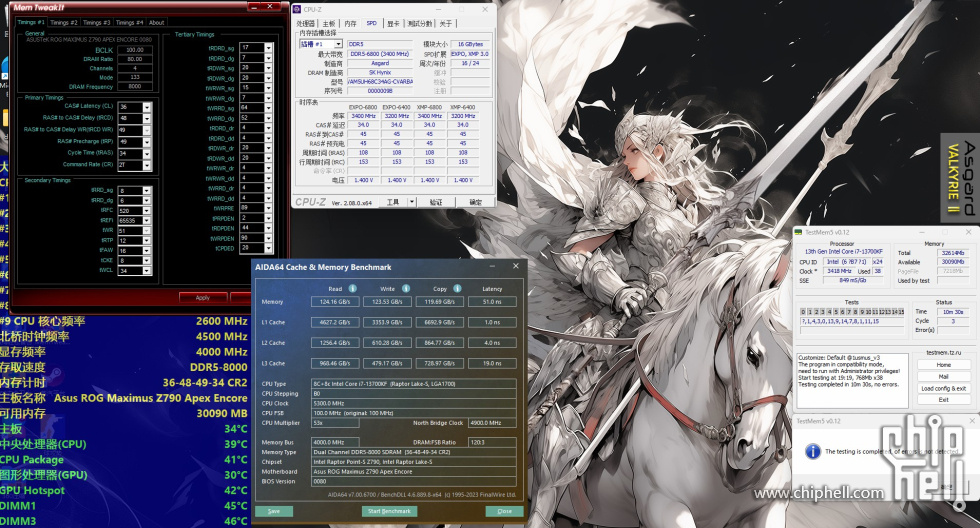Select the 内存 tab in CPU-Z

point(351,24)
